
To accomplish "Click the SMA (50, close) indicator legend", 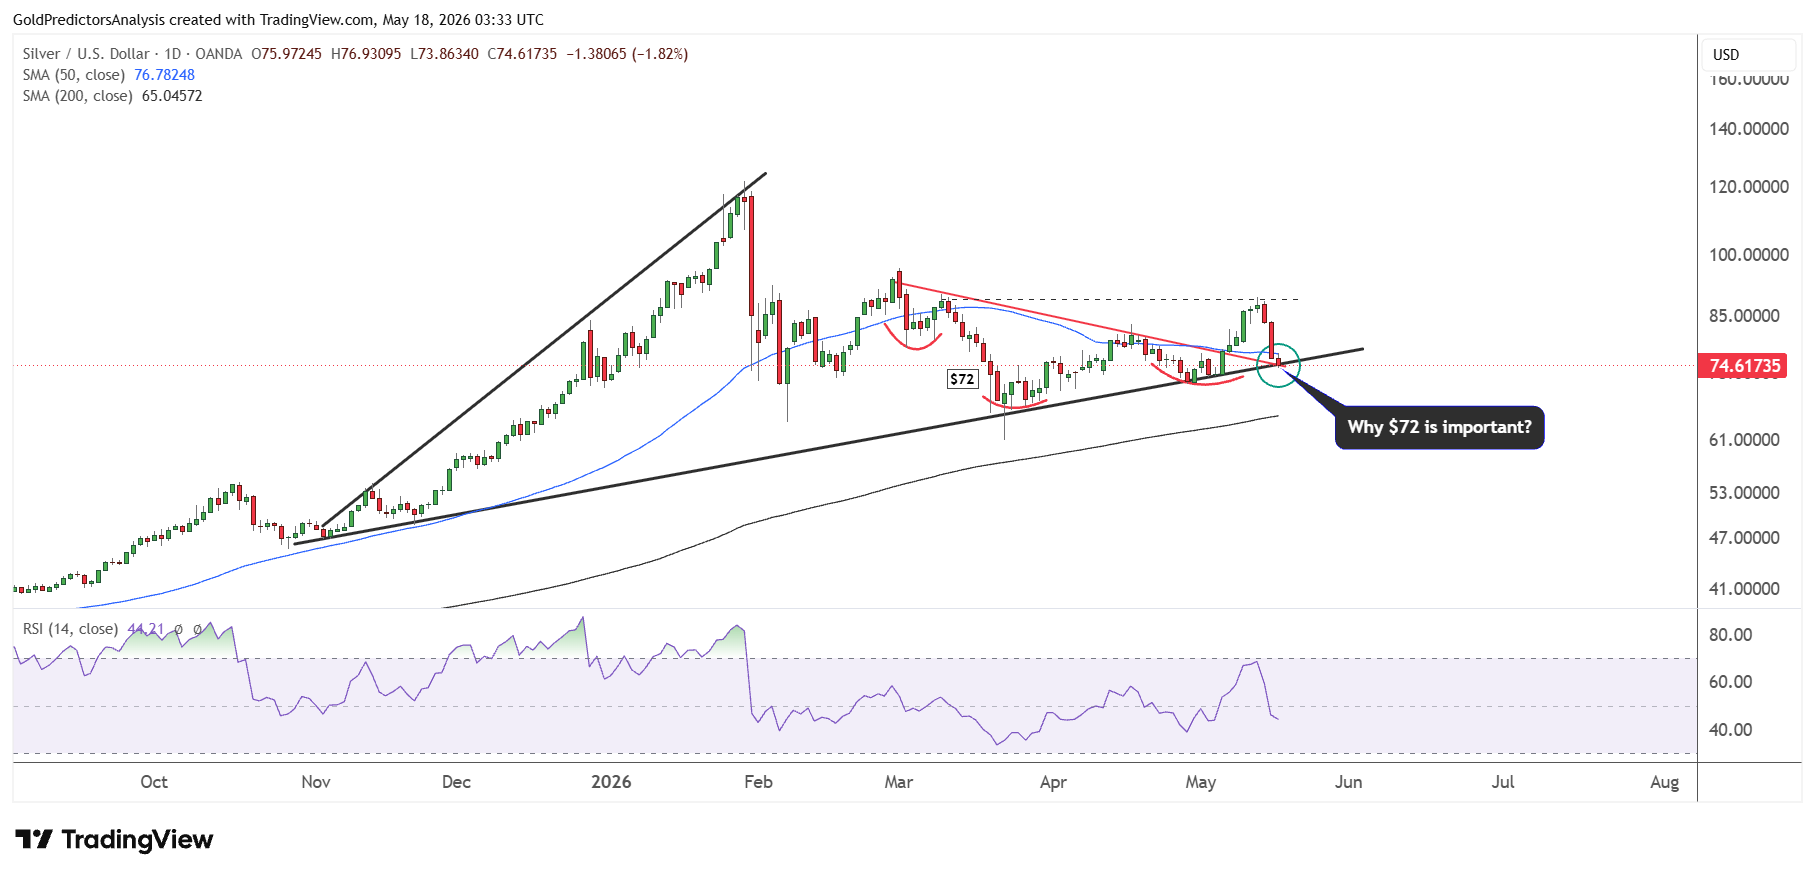I will pos(74,75).
